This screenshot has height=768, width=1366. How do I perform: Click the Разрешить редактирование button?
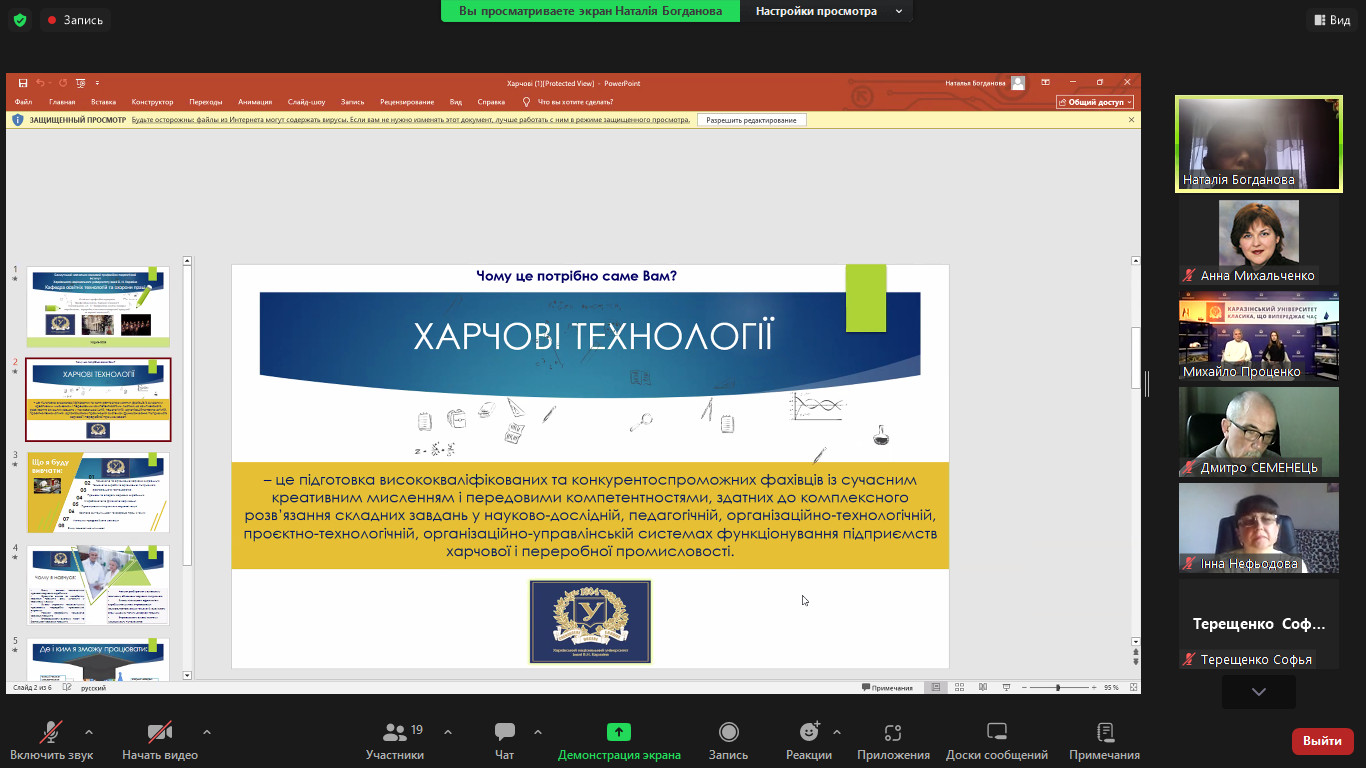click(751, 120)
